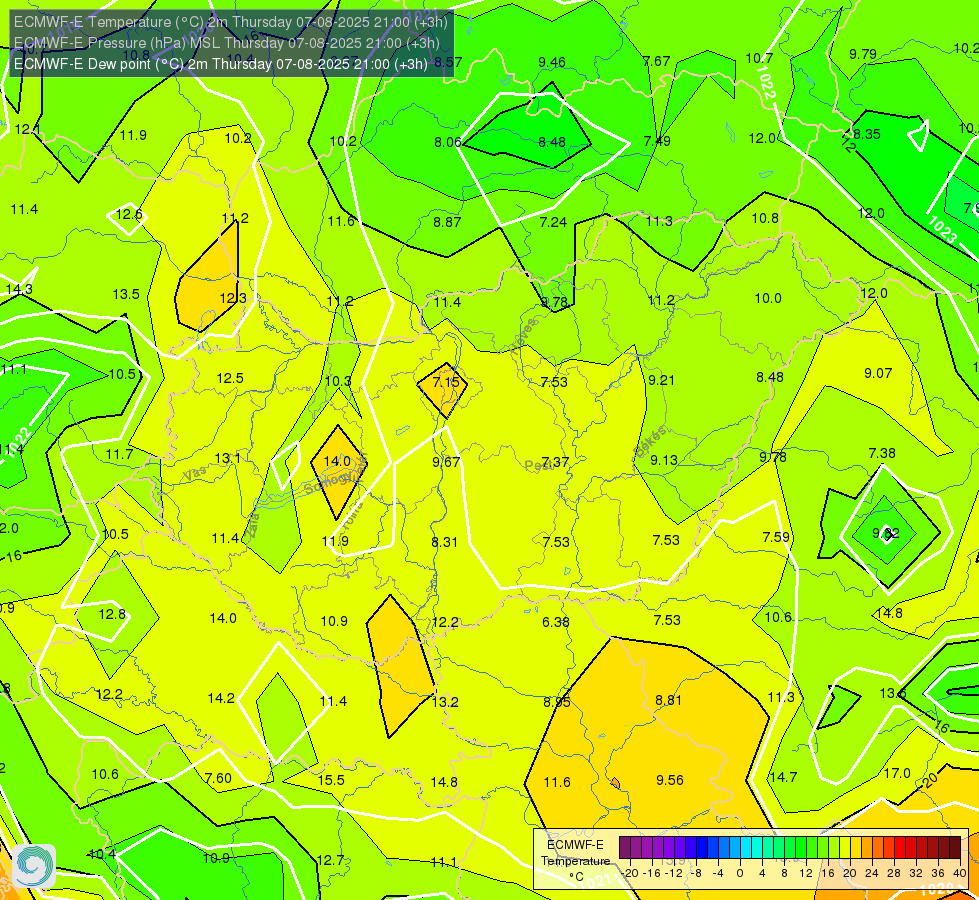Click the 9.46 dew point value
979x900 pixels.
552,62
